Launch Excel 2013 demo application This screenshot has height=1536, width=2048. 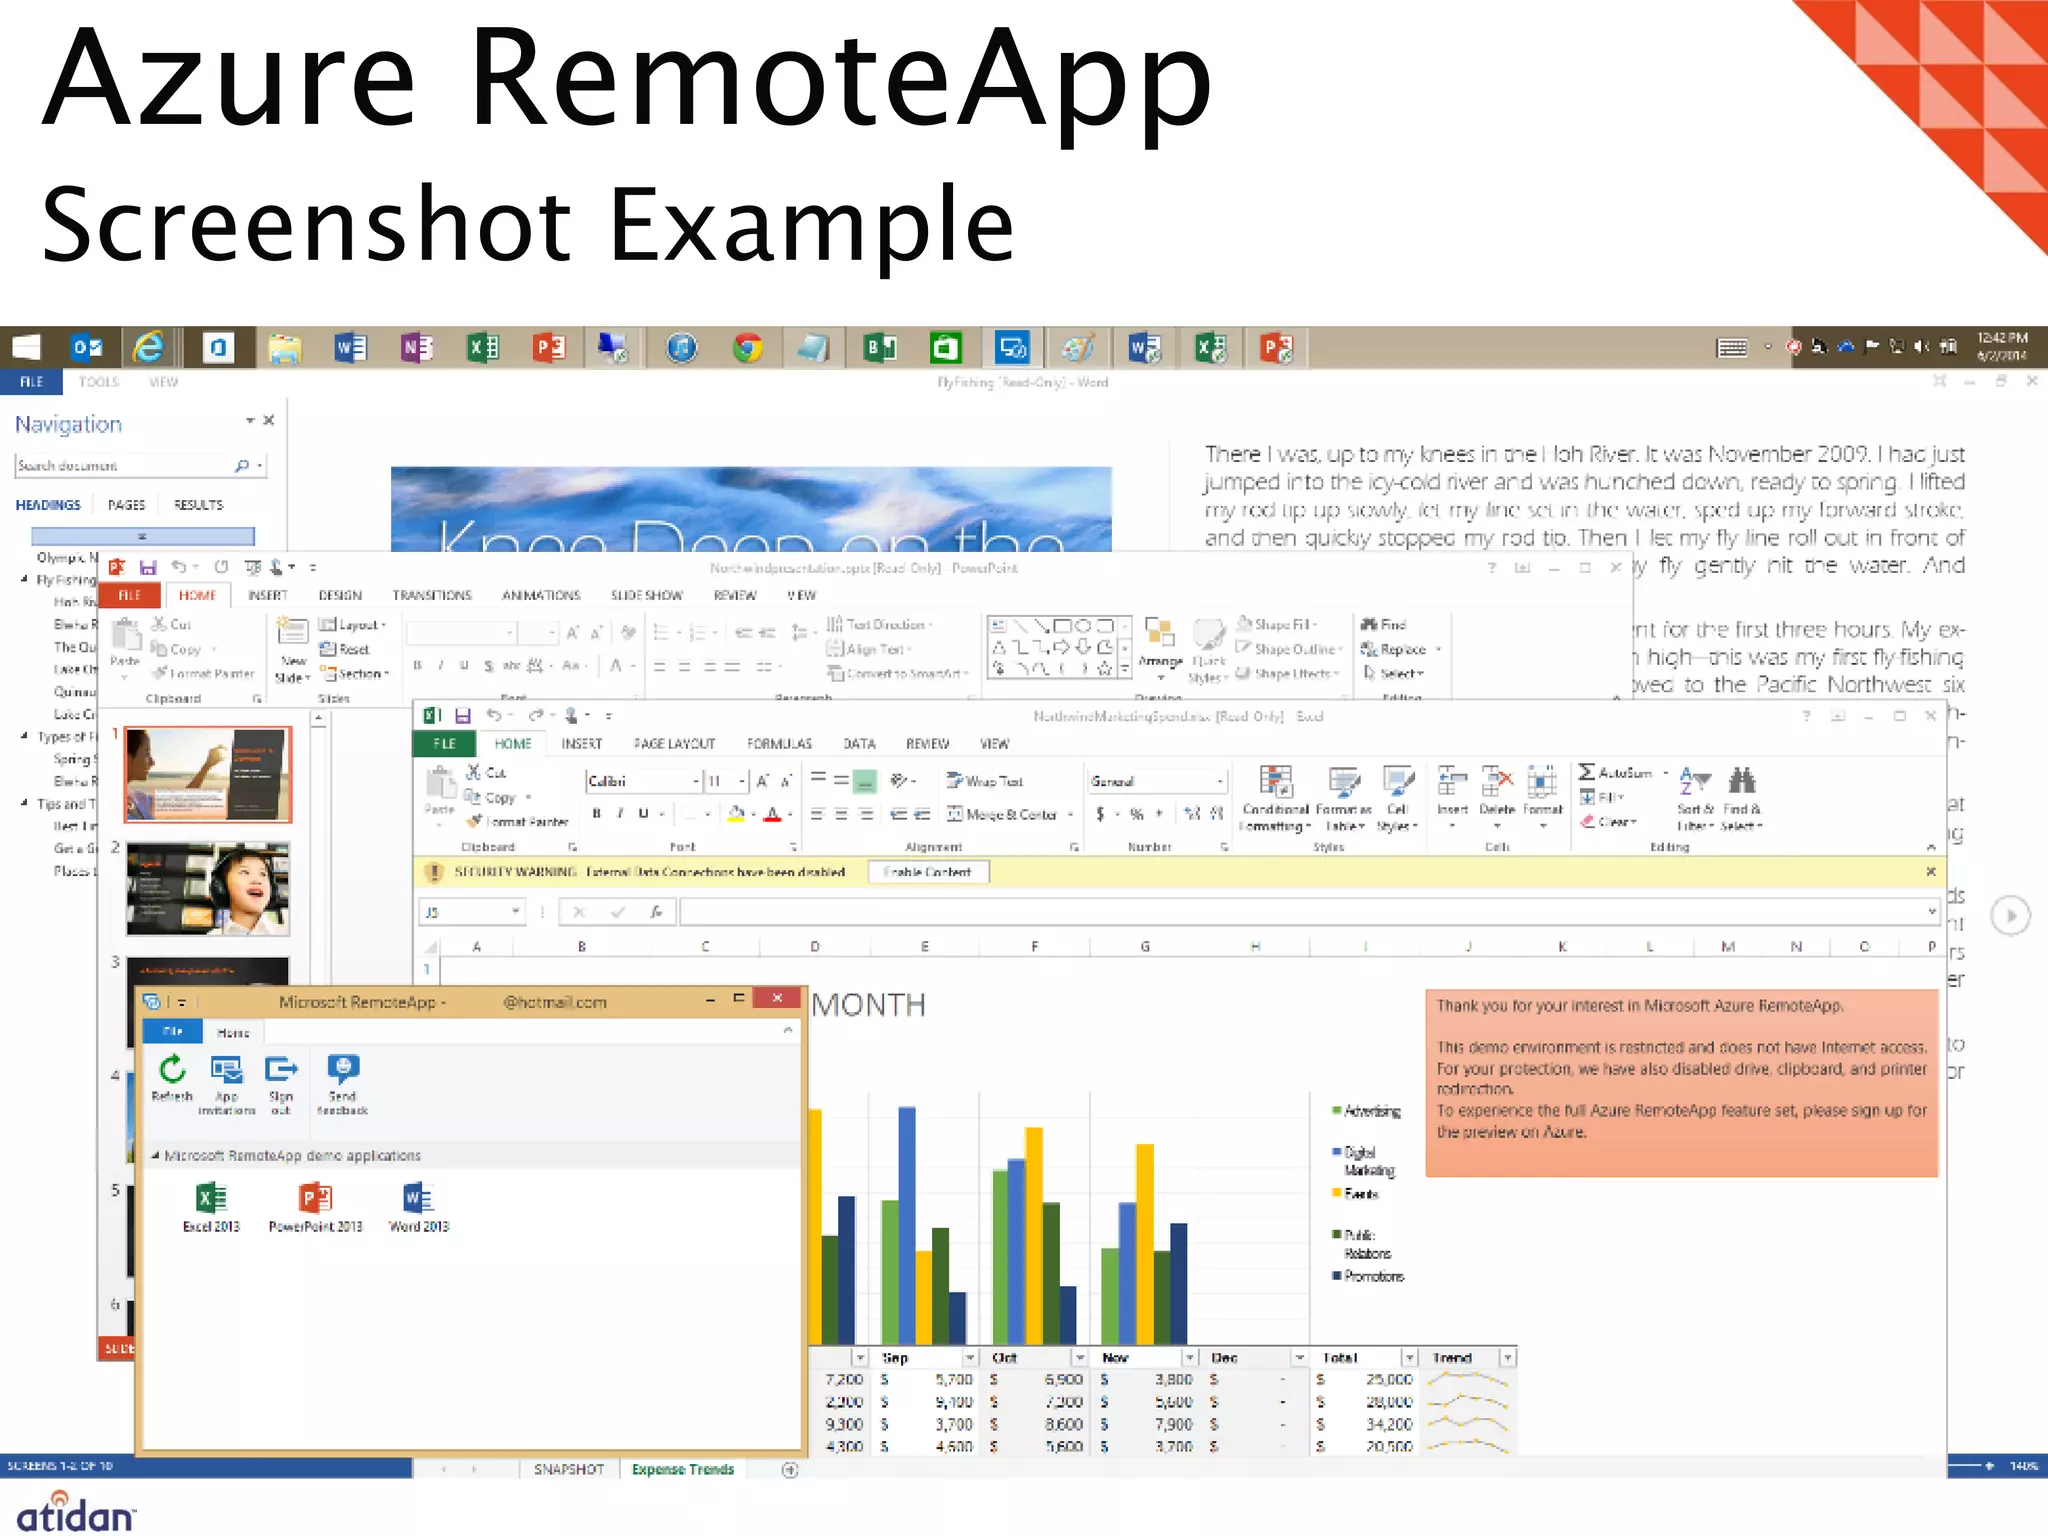pos(211,1207)
